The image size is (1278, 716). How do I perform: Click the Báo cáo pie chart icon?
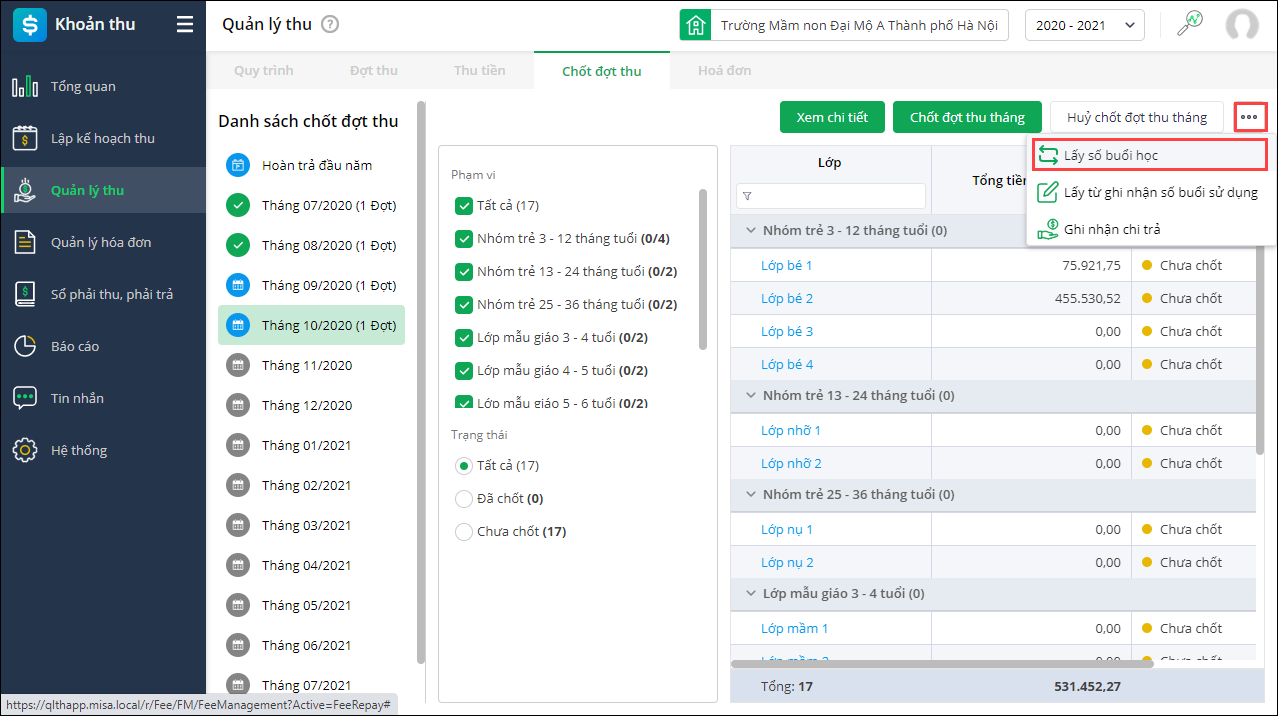click(25, 347)
